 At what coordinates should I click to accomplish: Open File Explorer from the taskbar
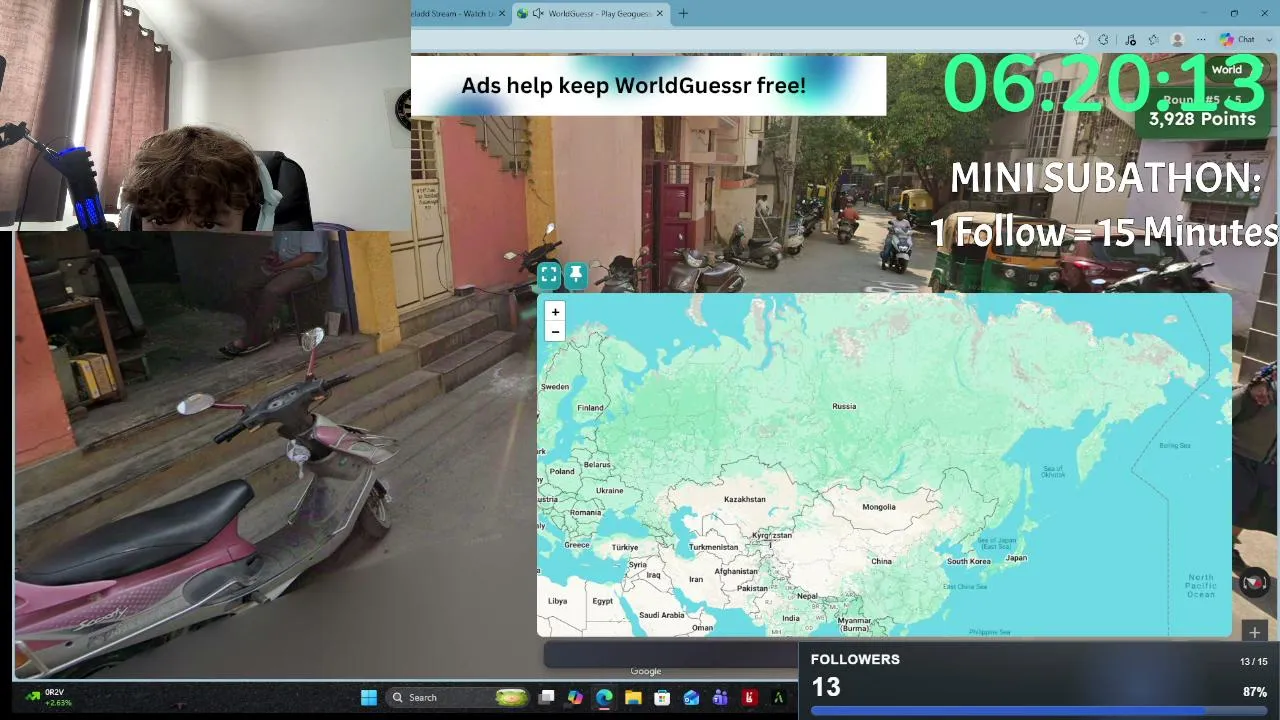coord(633,697)
